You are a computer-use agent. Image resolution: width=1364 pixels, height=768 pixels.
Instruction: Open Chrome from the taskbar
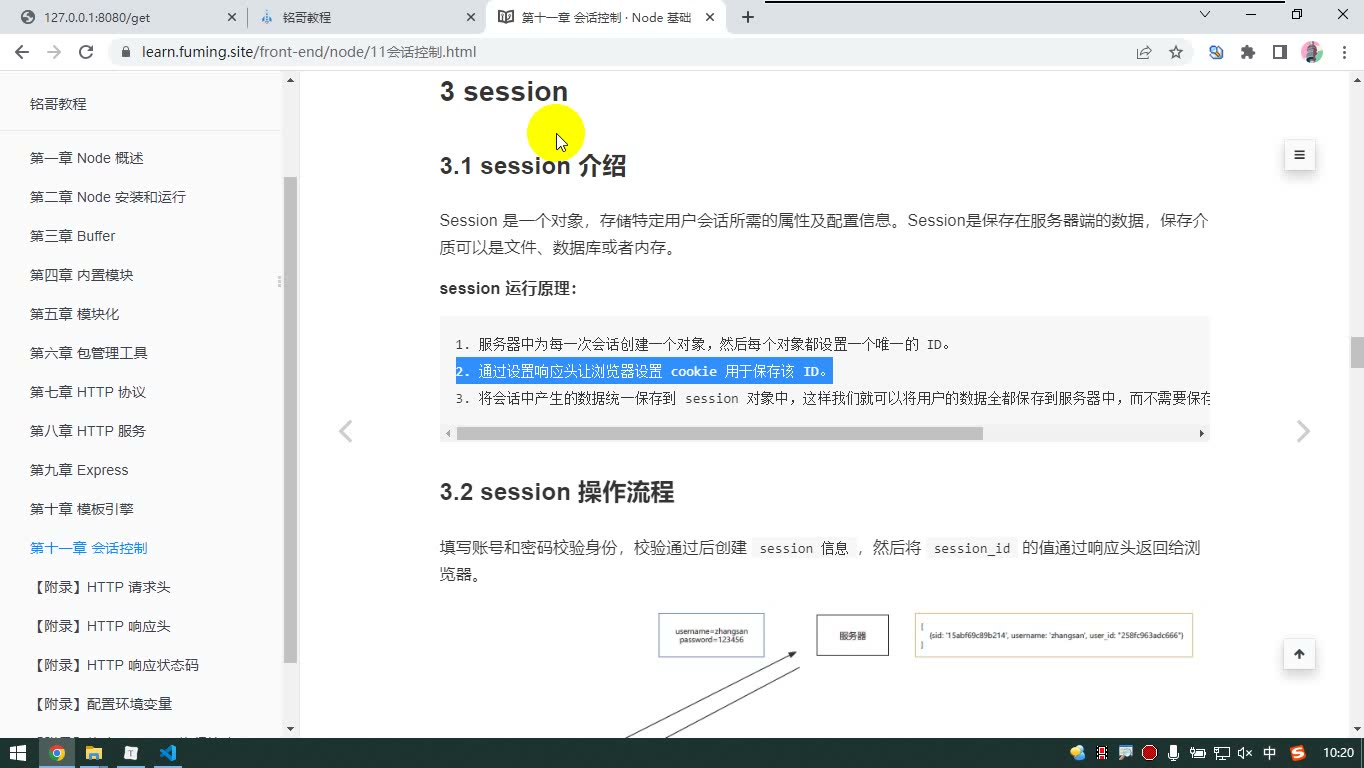(57, 753)
